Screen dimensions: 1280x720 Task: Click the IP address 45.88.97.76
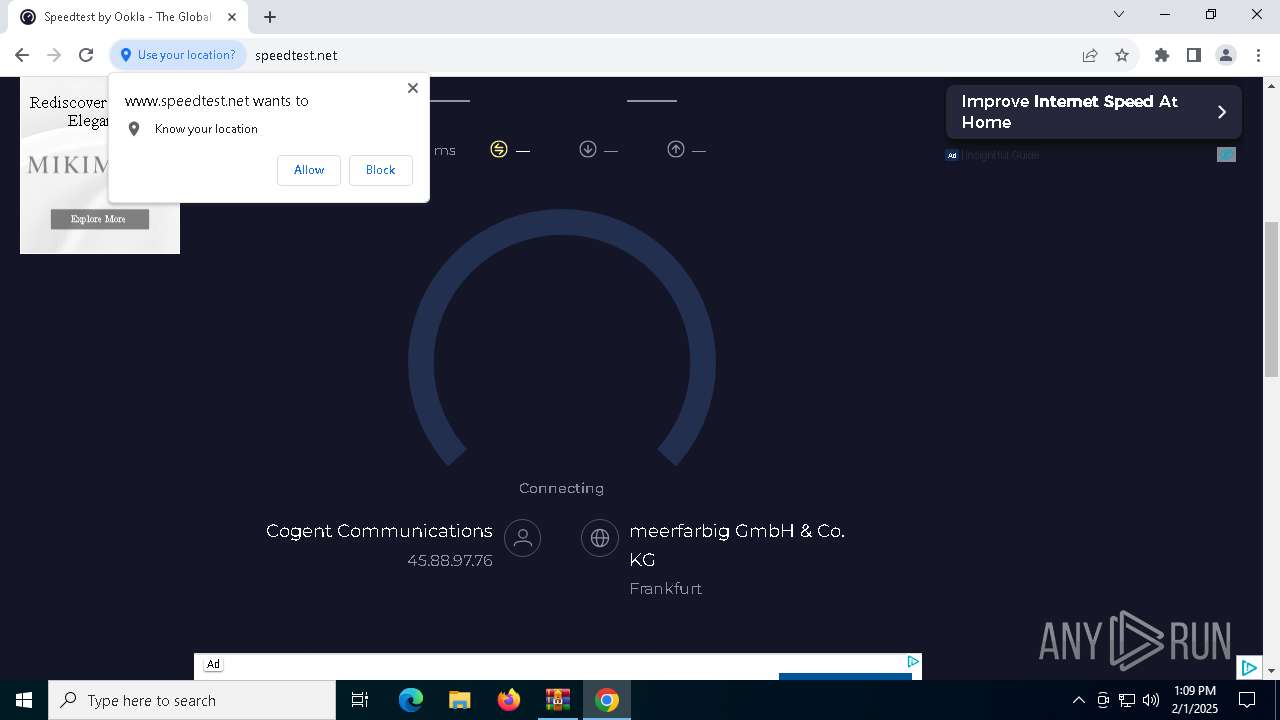point(450,560)
